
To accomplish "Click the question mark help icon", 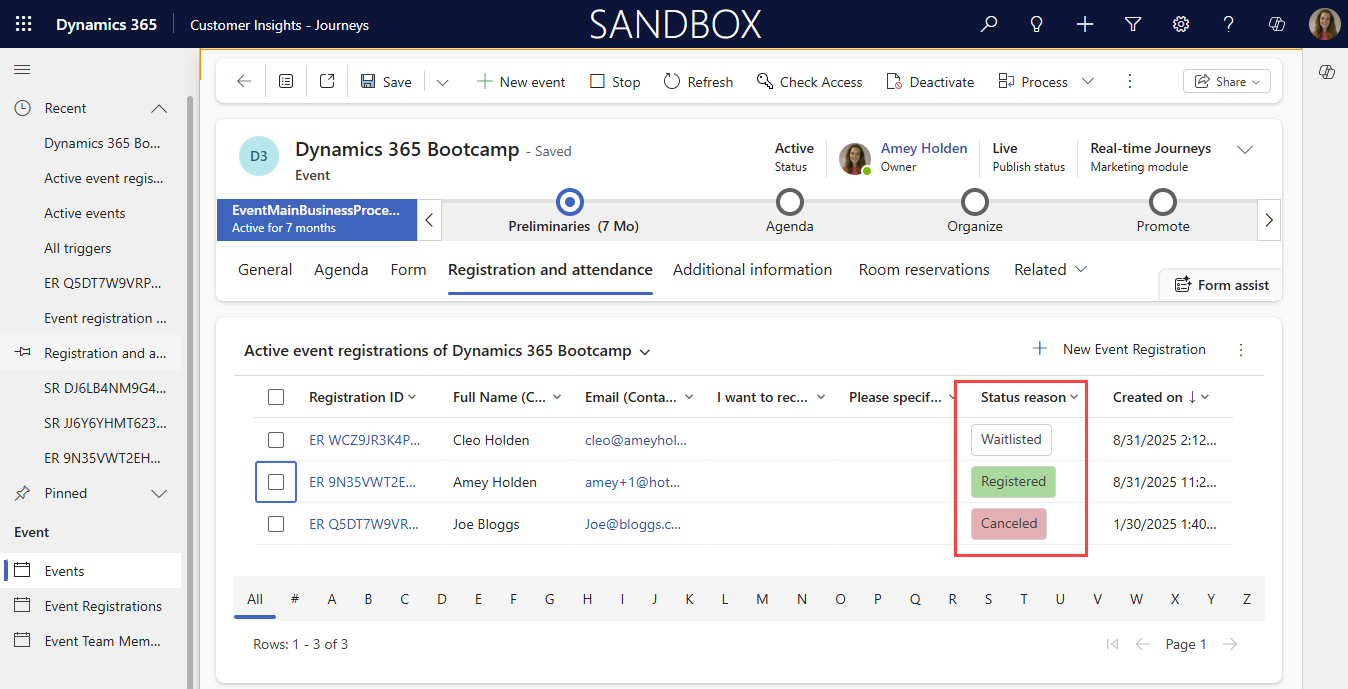I will 1229,24.
